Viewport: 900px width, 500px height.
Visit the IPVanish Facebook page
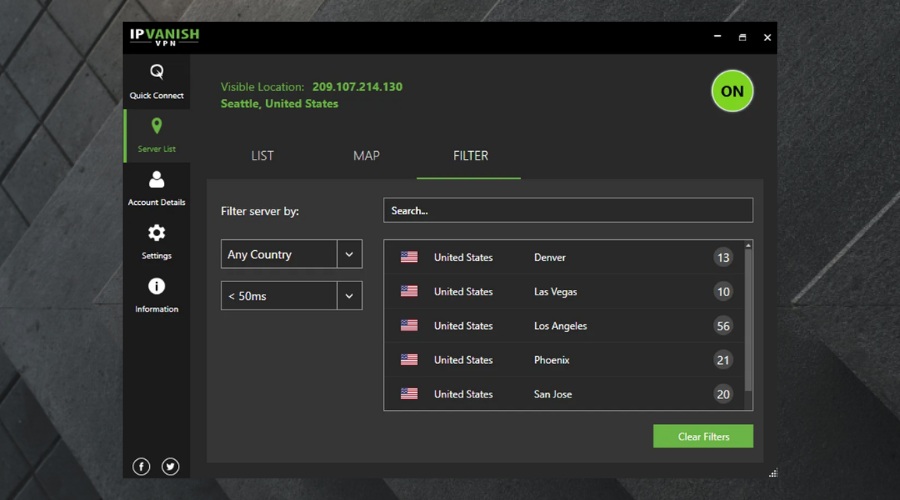(x=141, y=467)
